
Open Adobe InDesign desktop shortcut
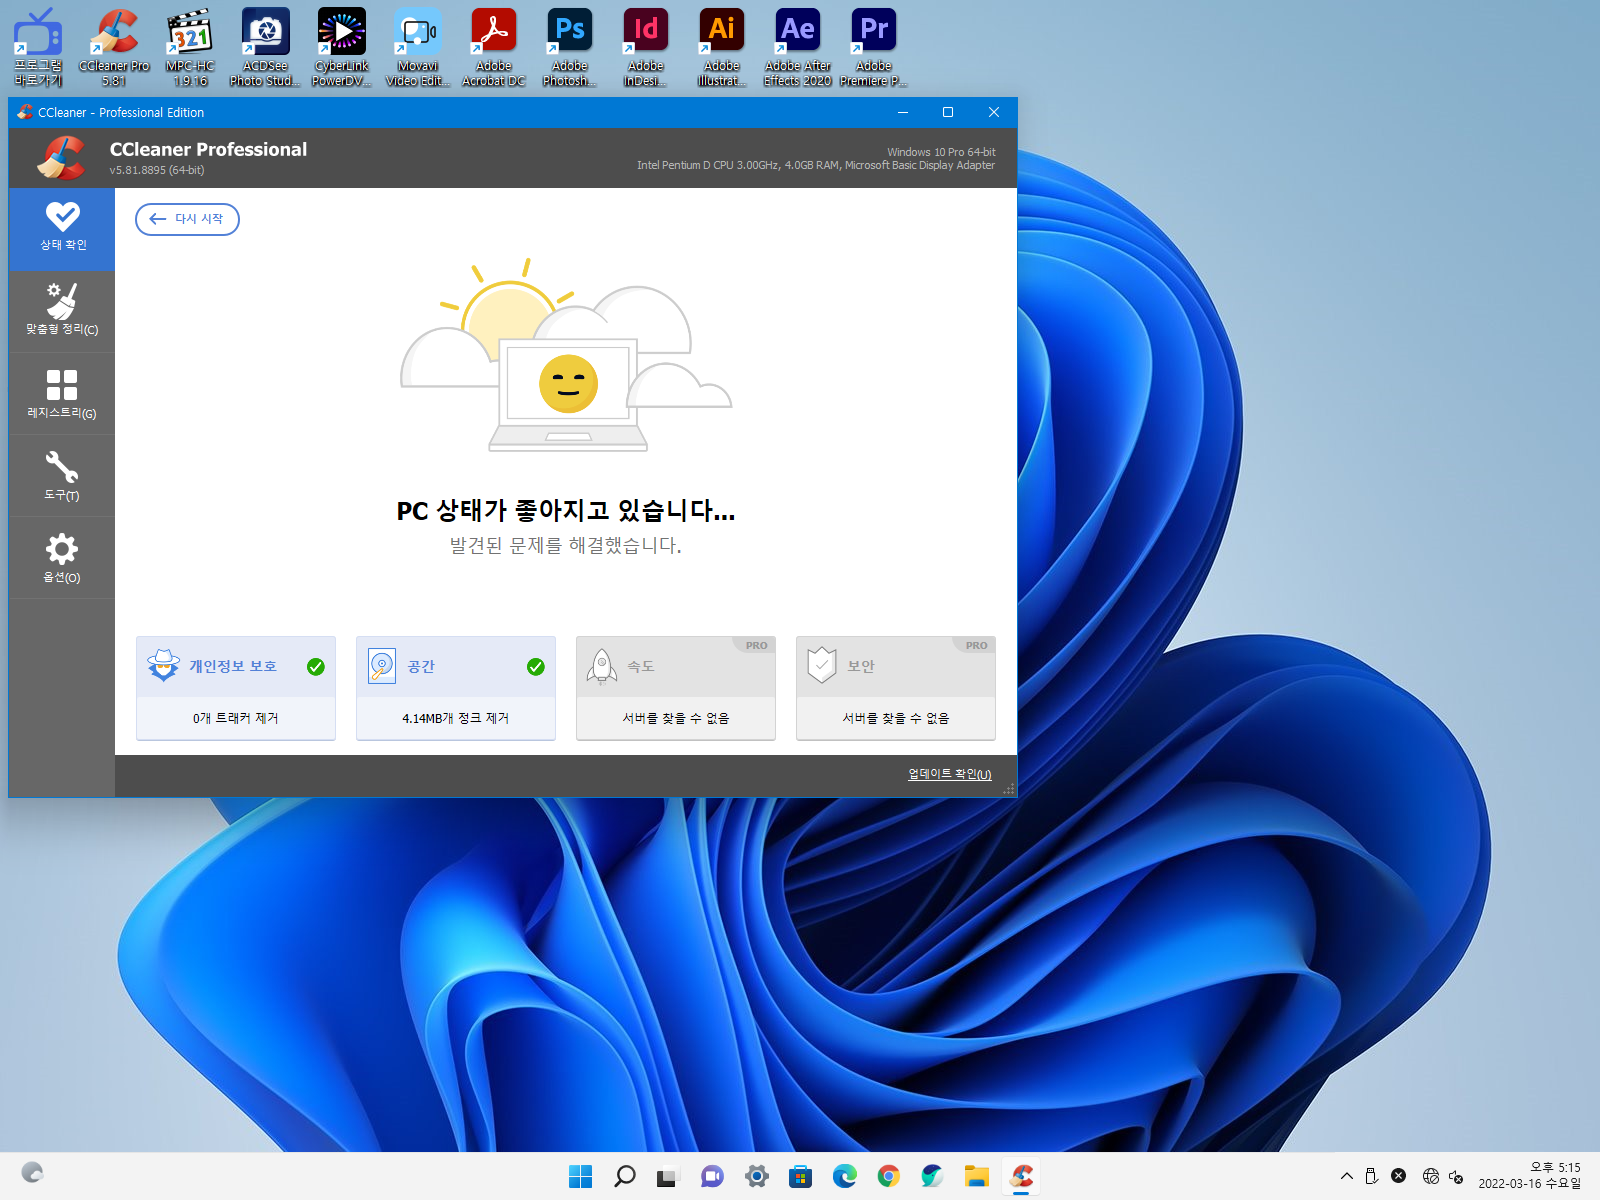[646, 47]
